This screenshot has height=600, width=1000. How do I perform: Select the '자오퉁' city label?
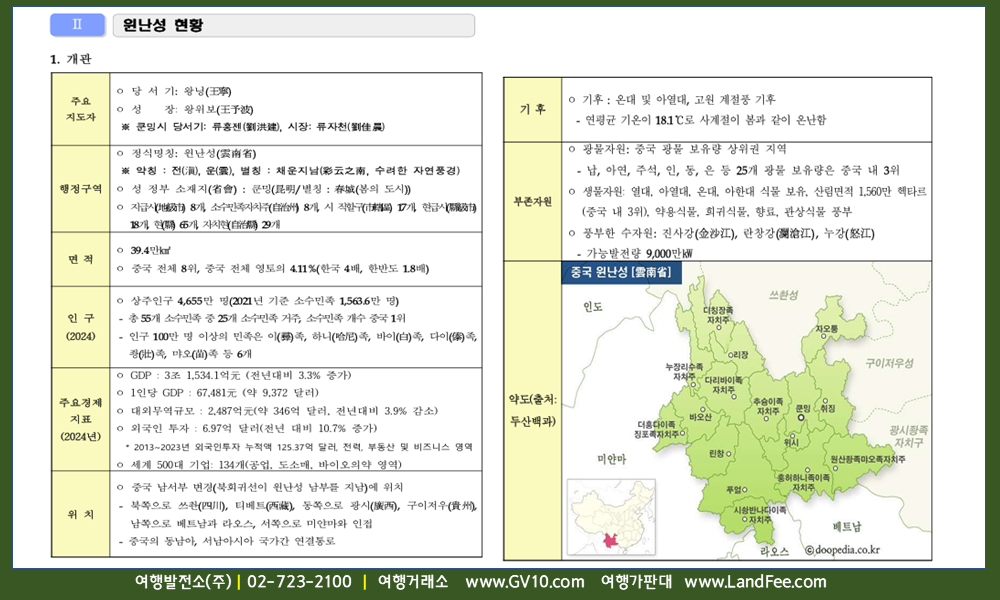pyautogui.click(x=827, y=329)
